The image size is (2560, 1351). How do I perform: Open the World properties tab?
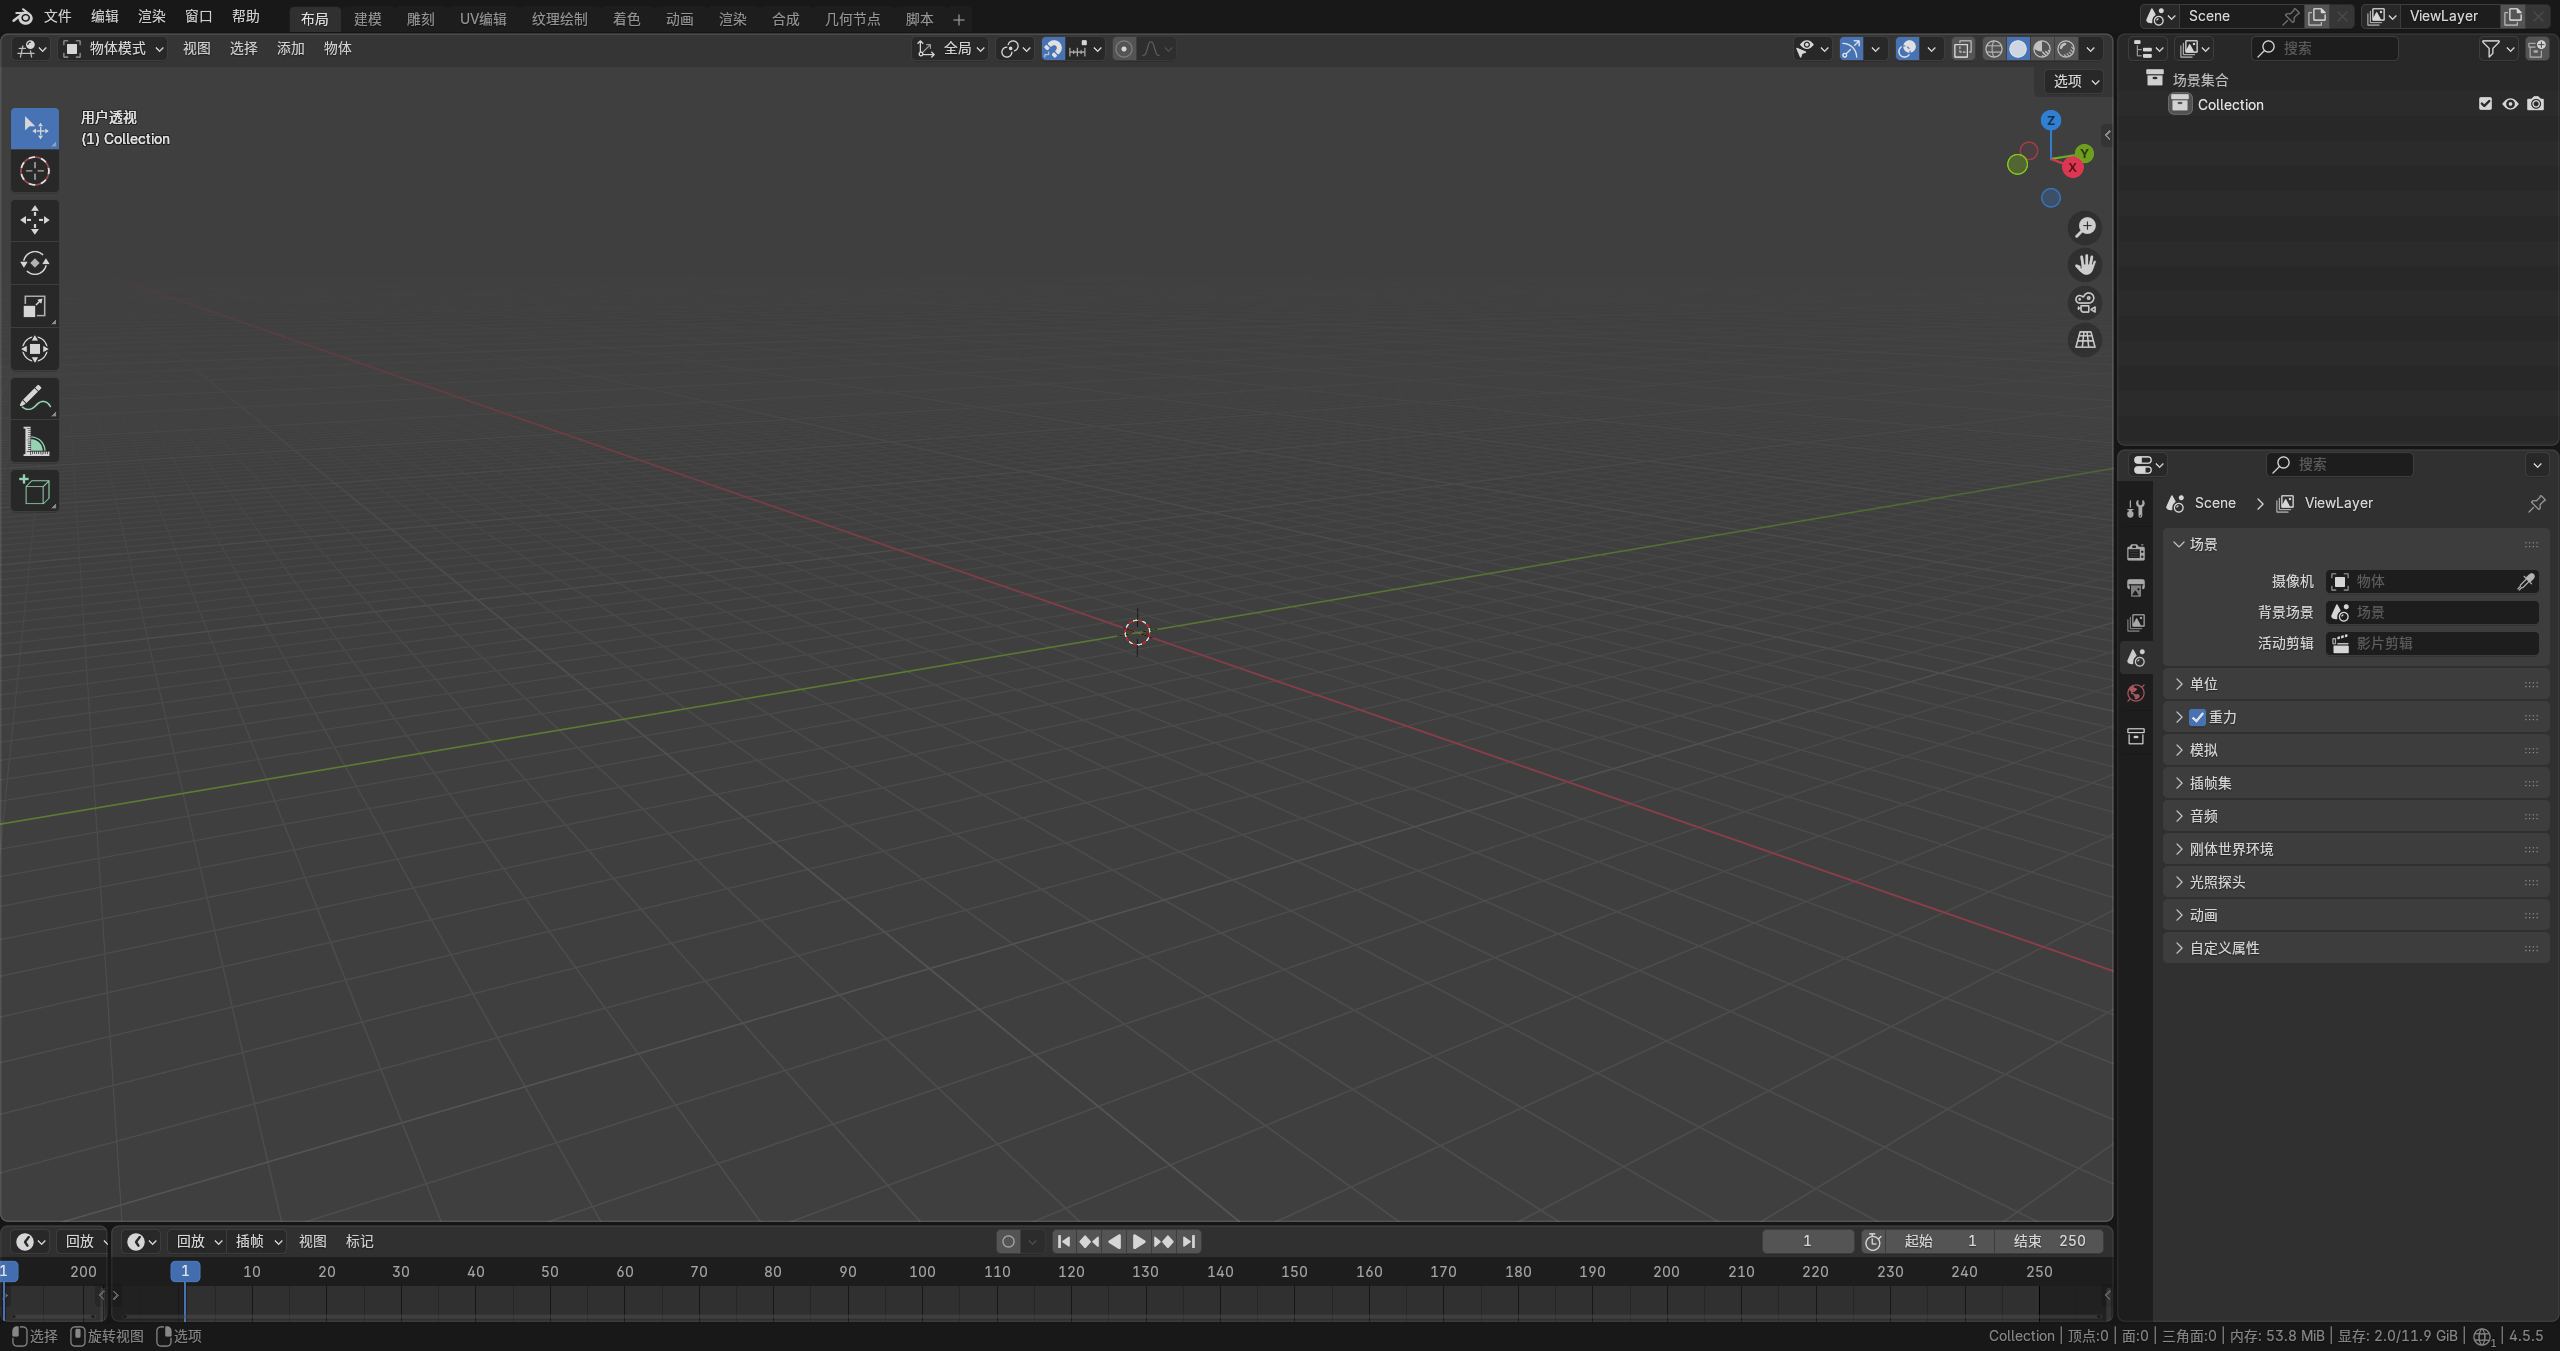pyautogui.click(x=2136, y=693)
